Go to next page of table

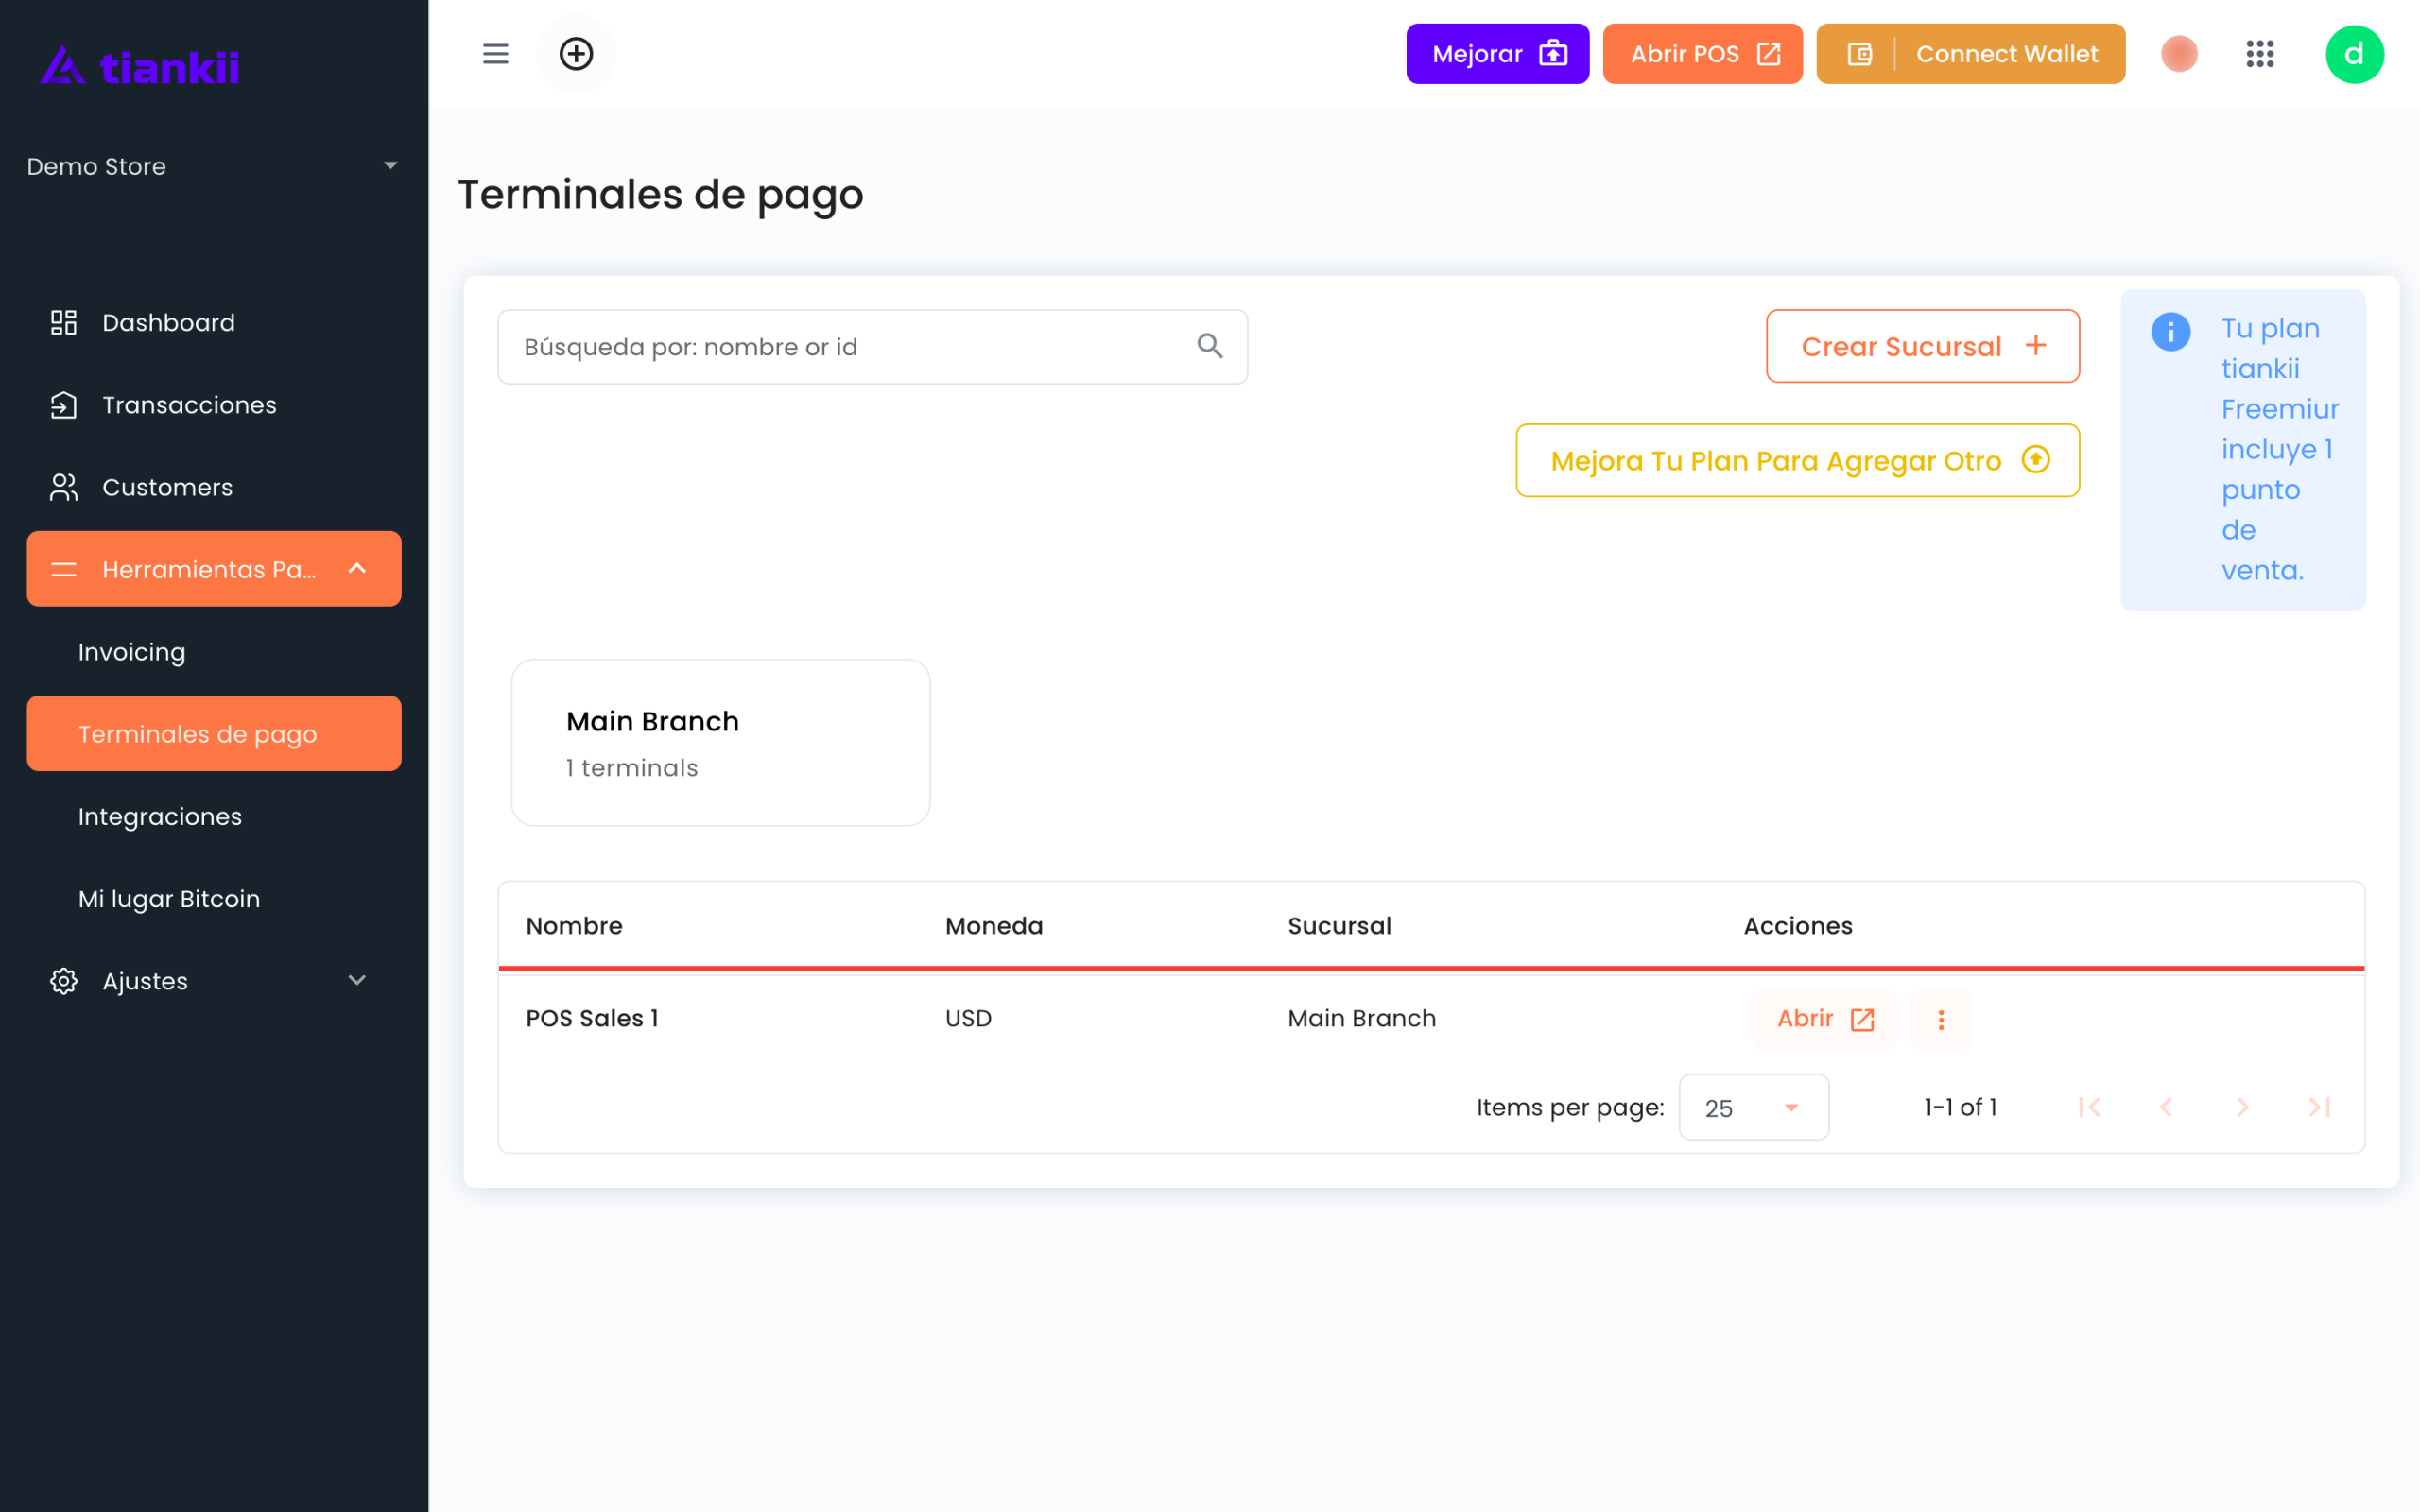(2243, 1107)
